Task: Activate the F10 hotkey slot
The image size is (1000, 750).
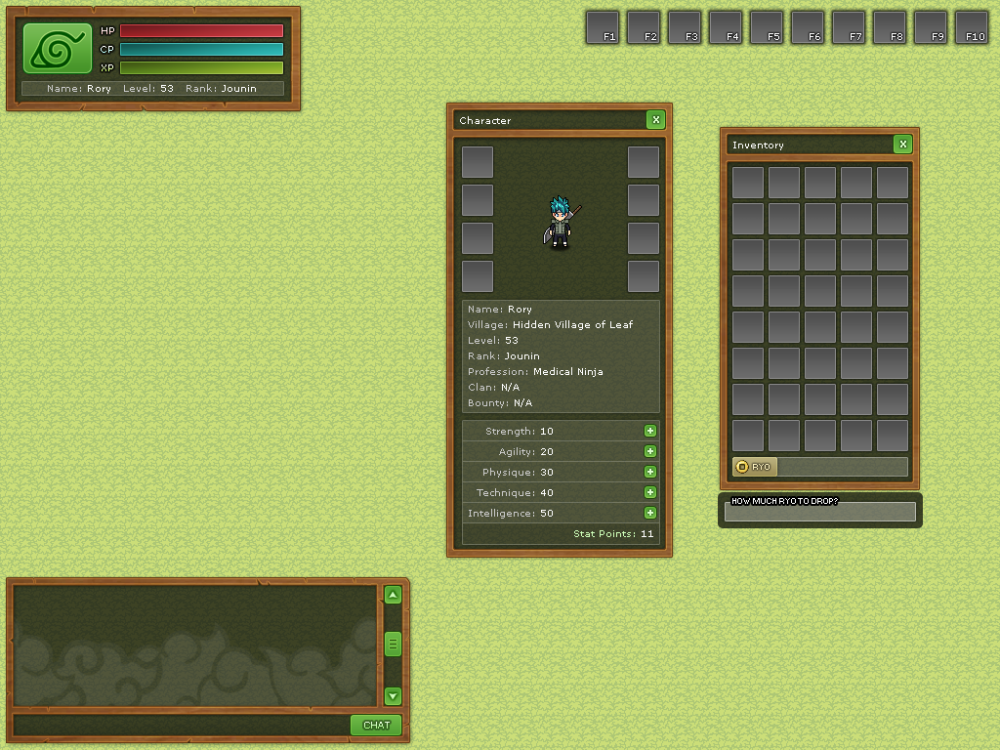Action: click(x=971, y=27)
